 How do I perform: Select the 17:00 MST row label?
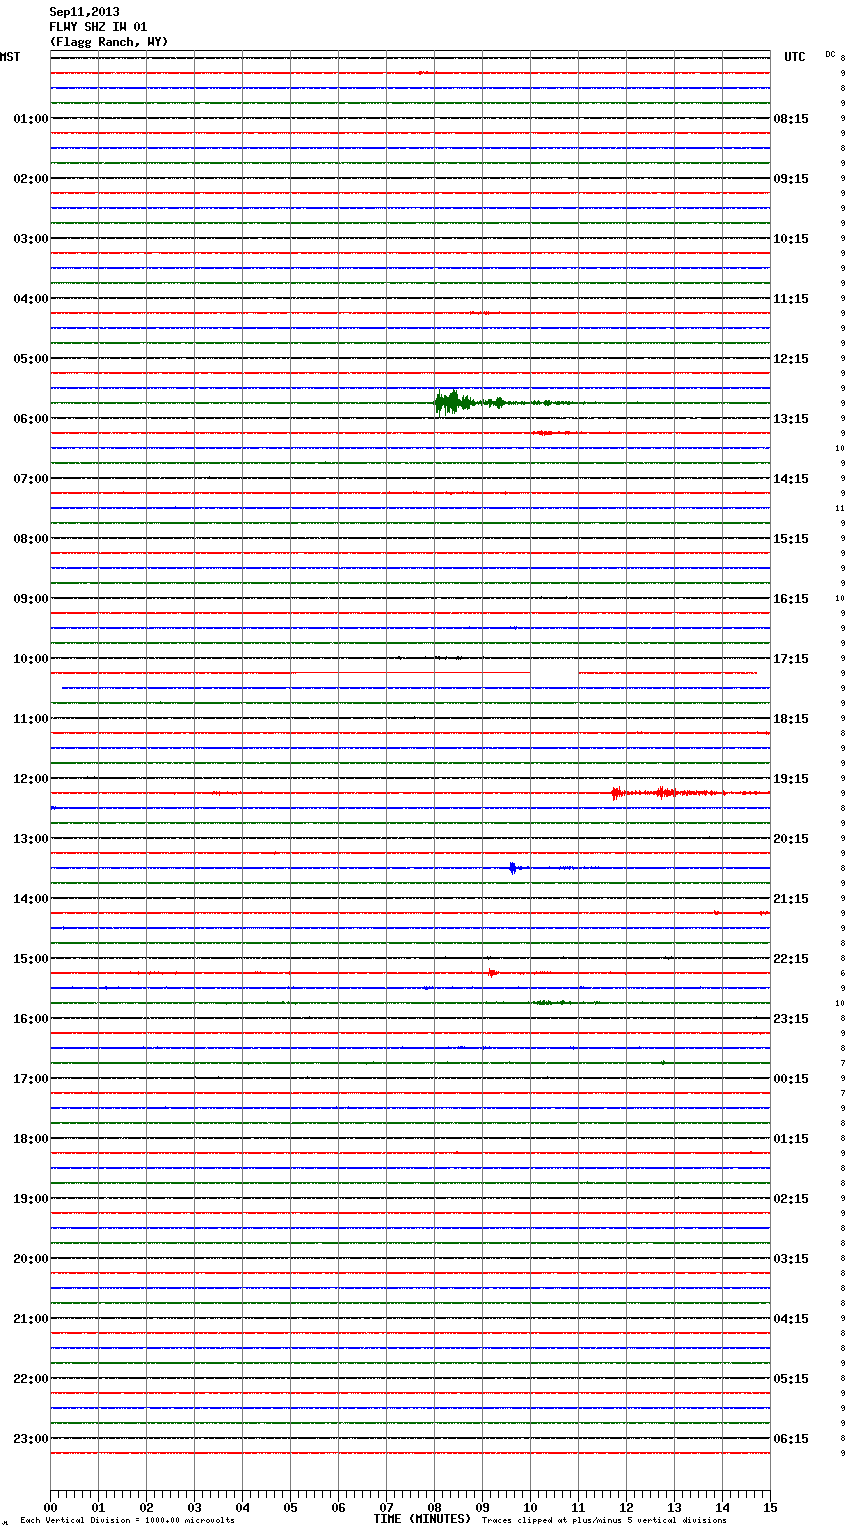click(x=31, y=1079)
